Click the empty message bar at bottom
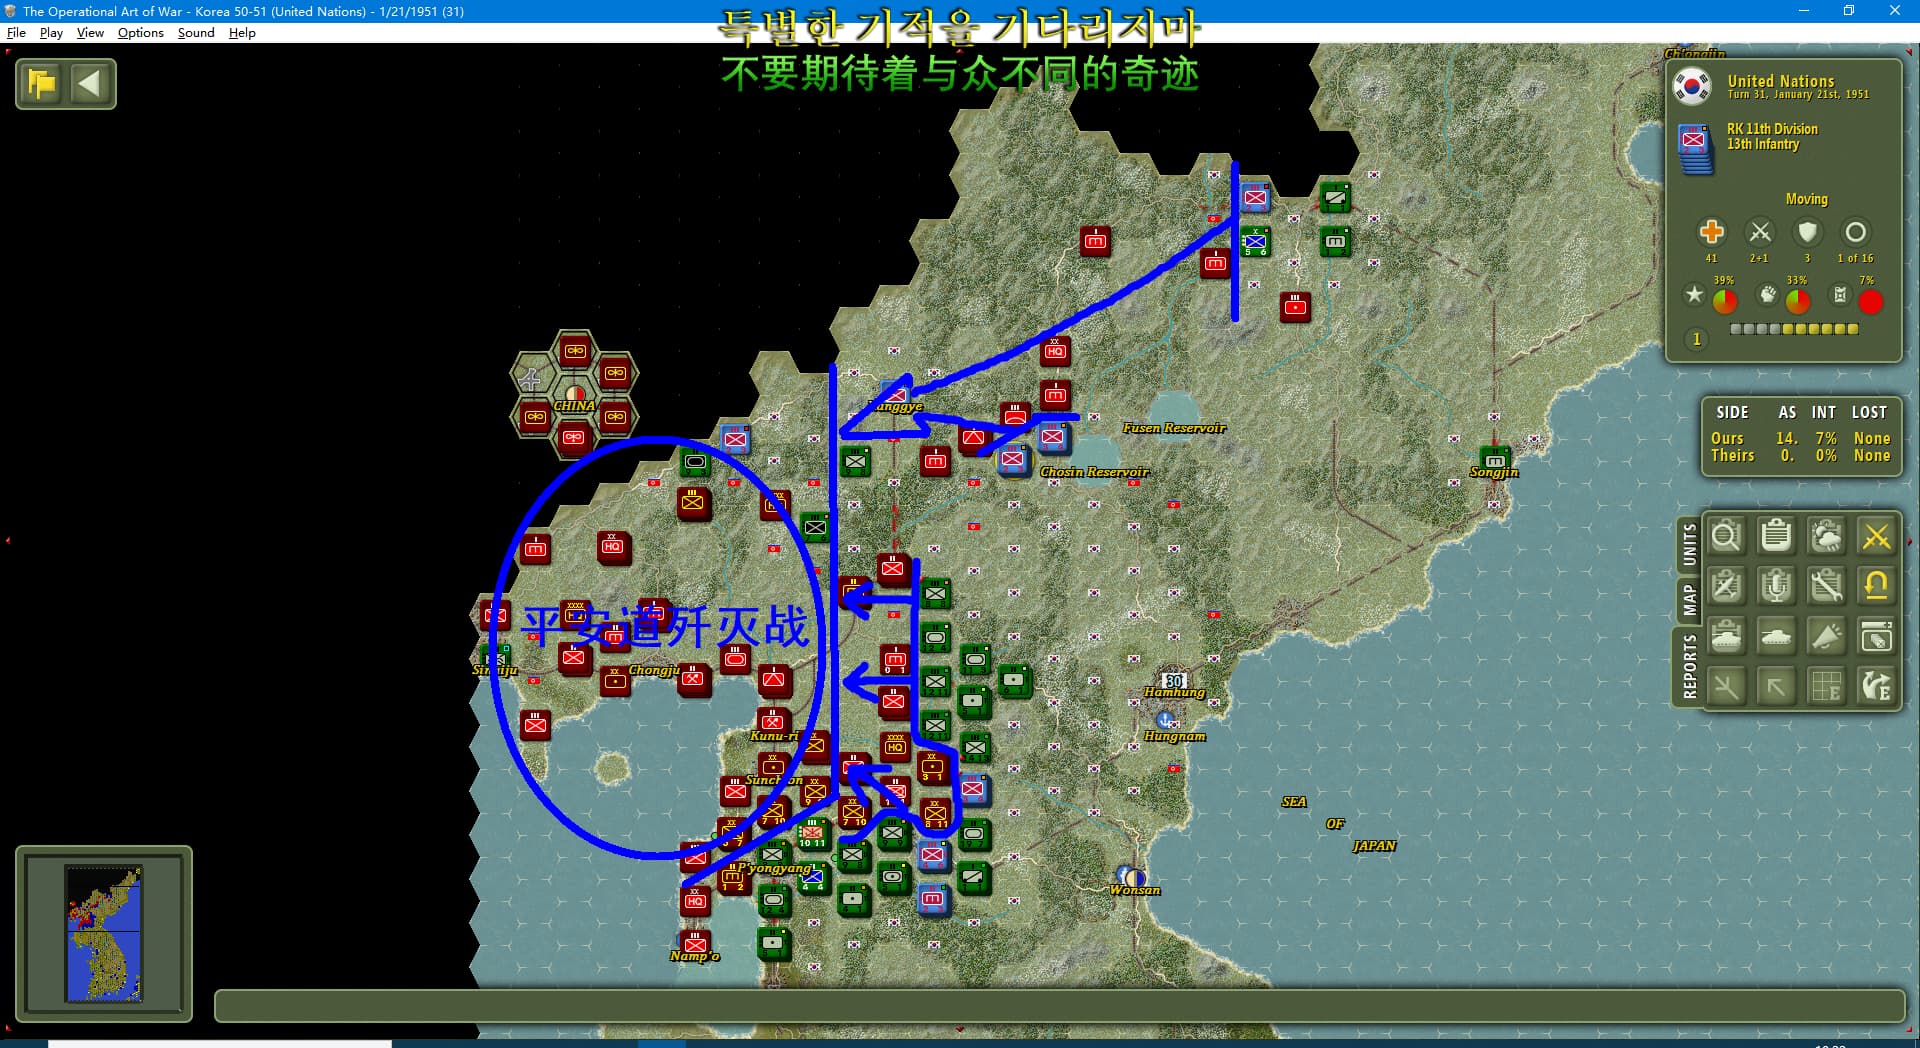 [1059, 1006]
